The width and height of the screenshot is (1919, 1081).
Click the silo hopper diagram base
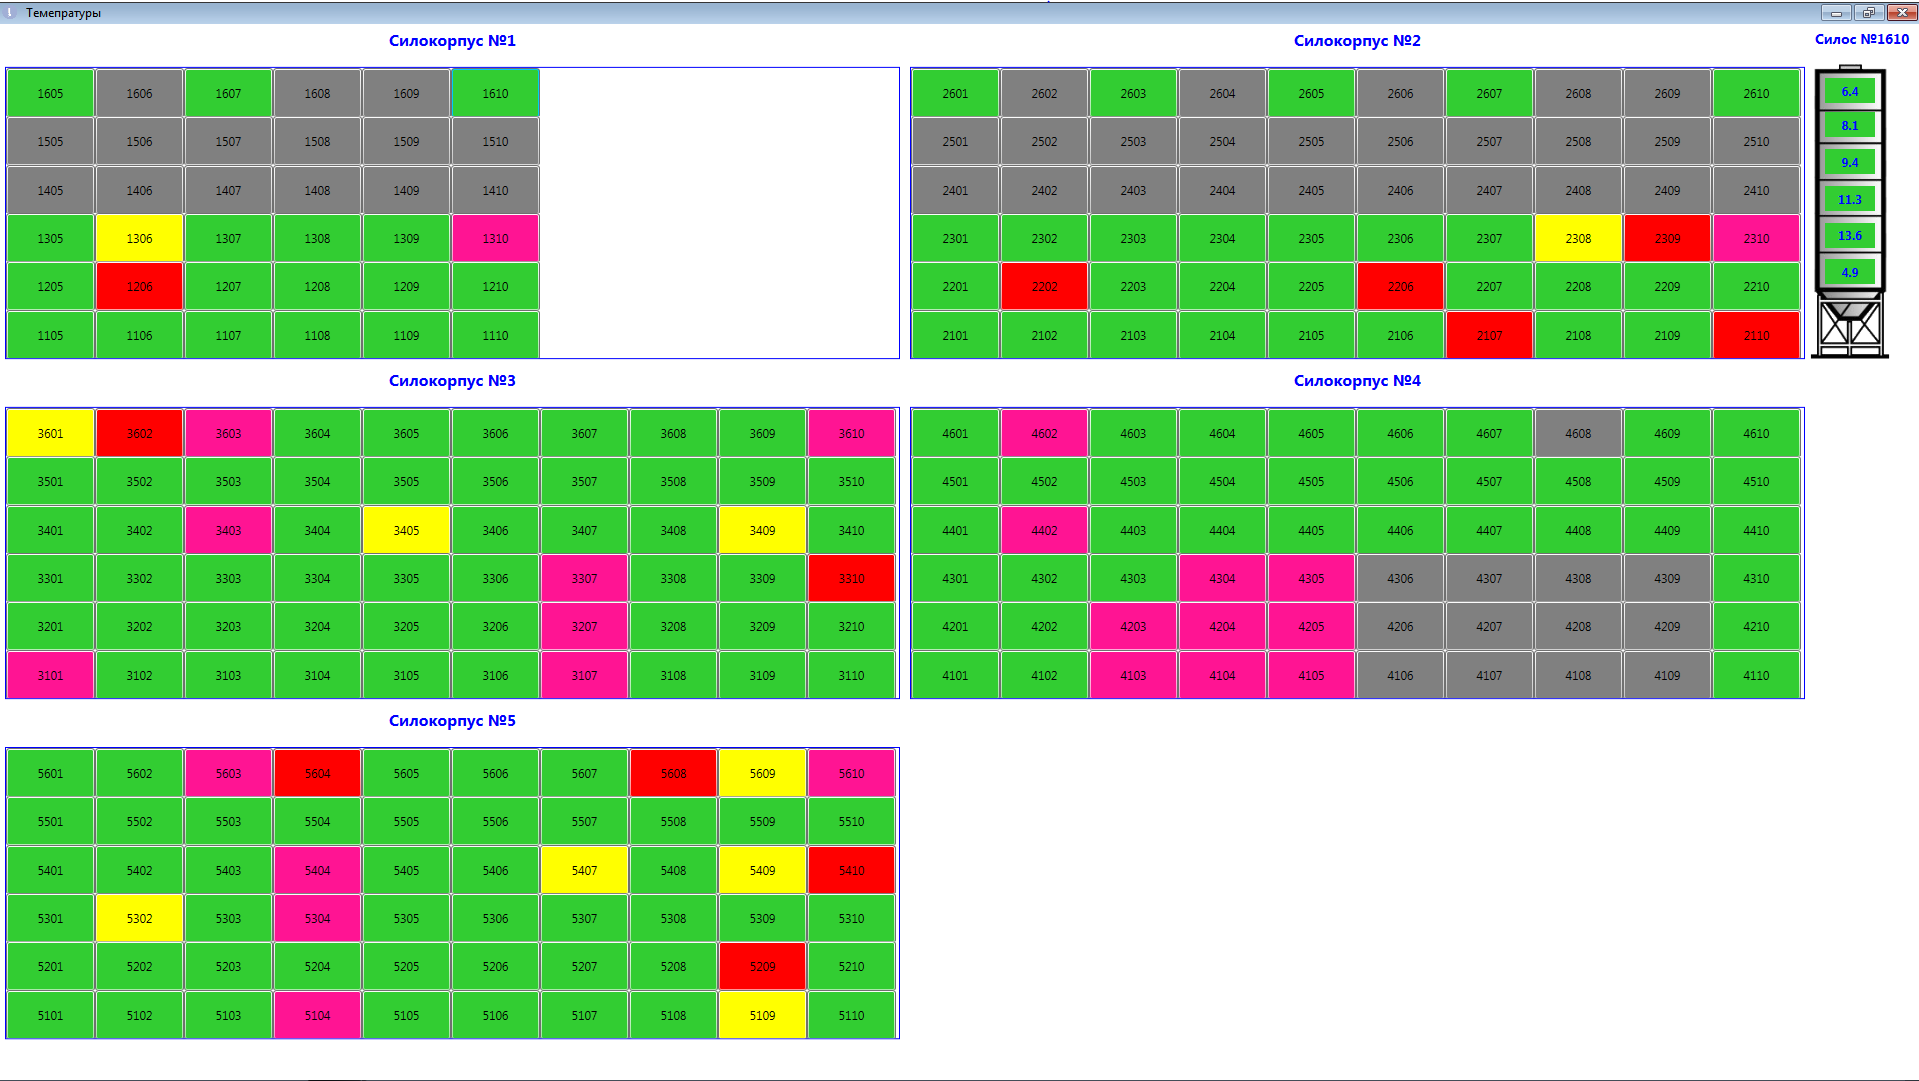[1850, 325]
